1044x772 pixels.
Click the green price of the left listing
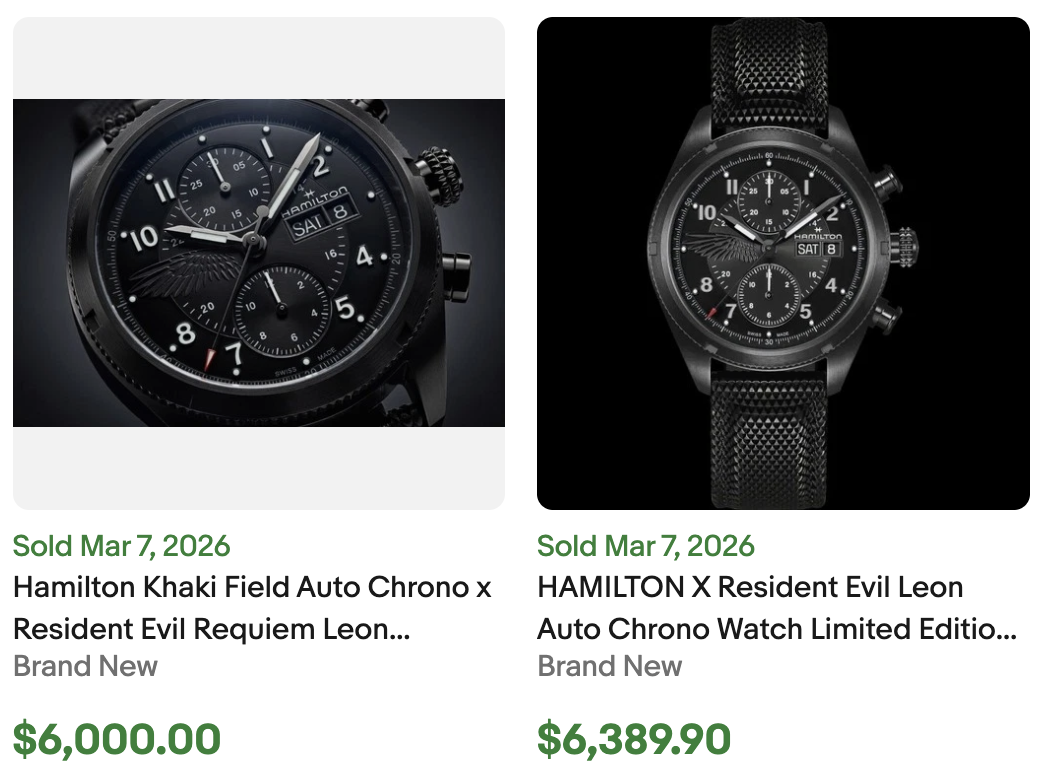117,738
